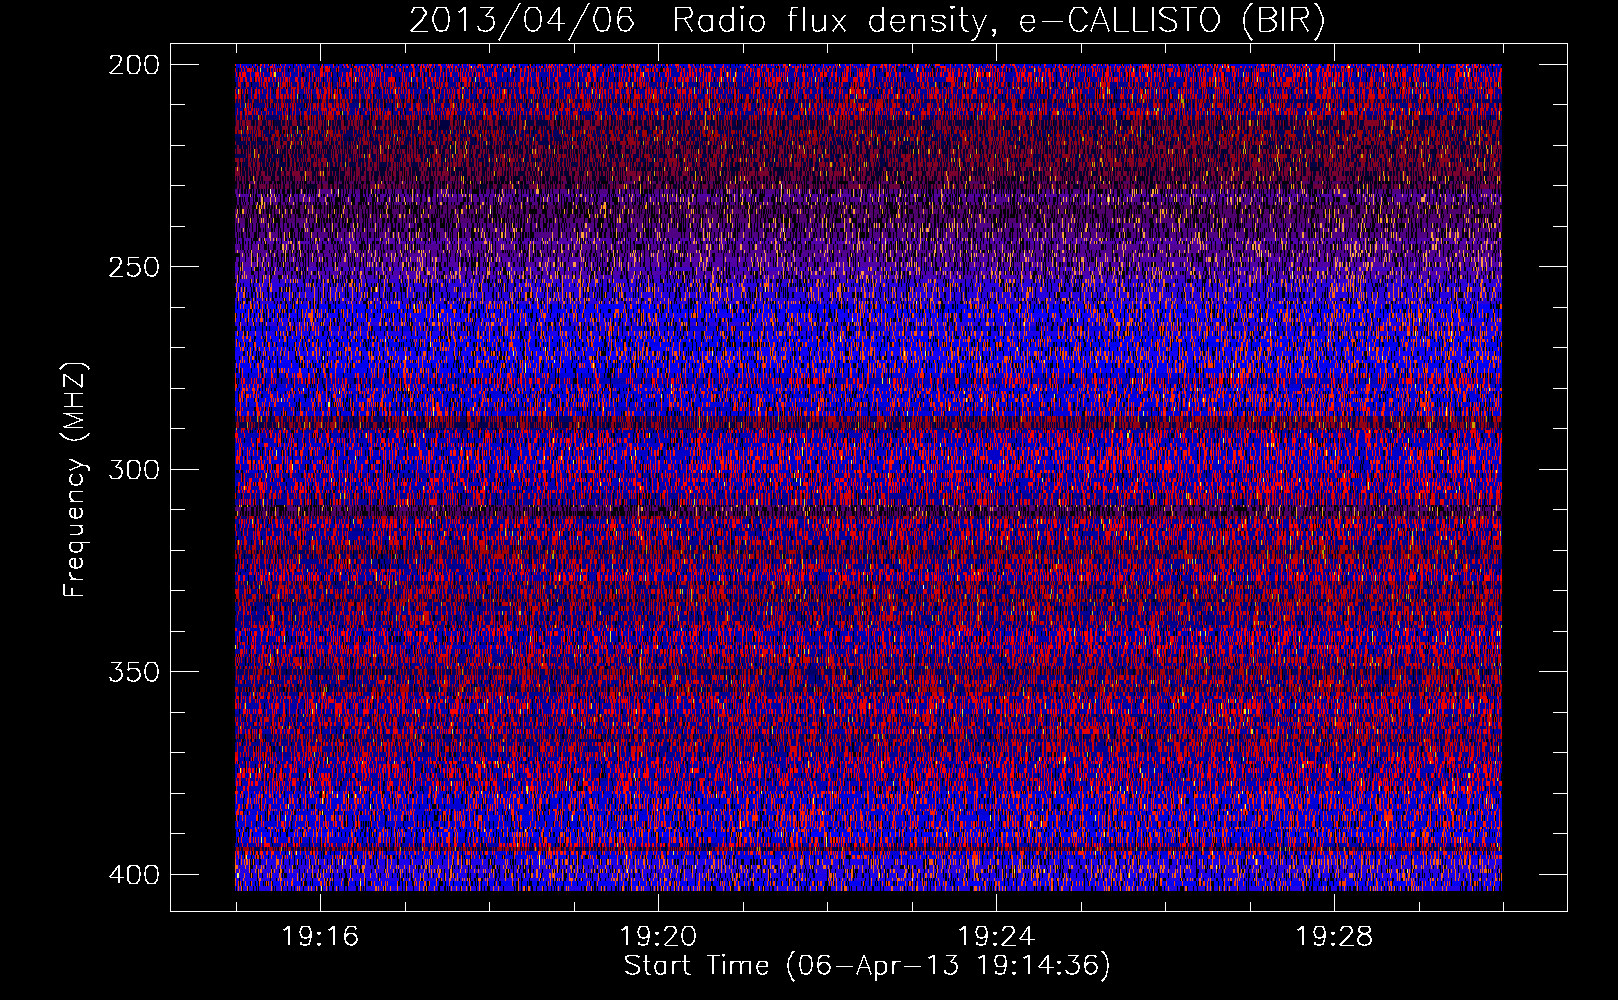Click the 19:20 time tick label

pyautogui.click(x=658, y=936)
